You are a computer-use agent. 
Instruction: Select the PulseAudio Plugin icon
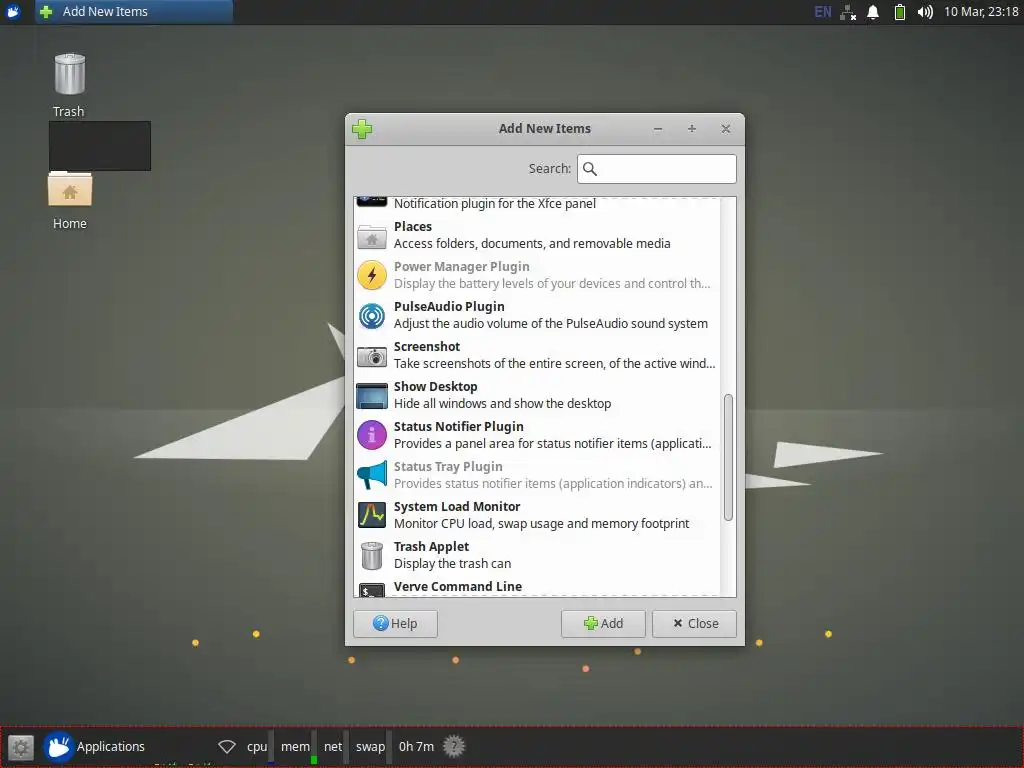[x=372, y=315]
